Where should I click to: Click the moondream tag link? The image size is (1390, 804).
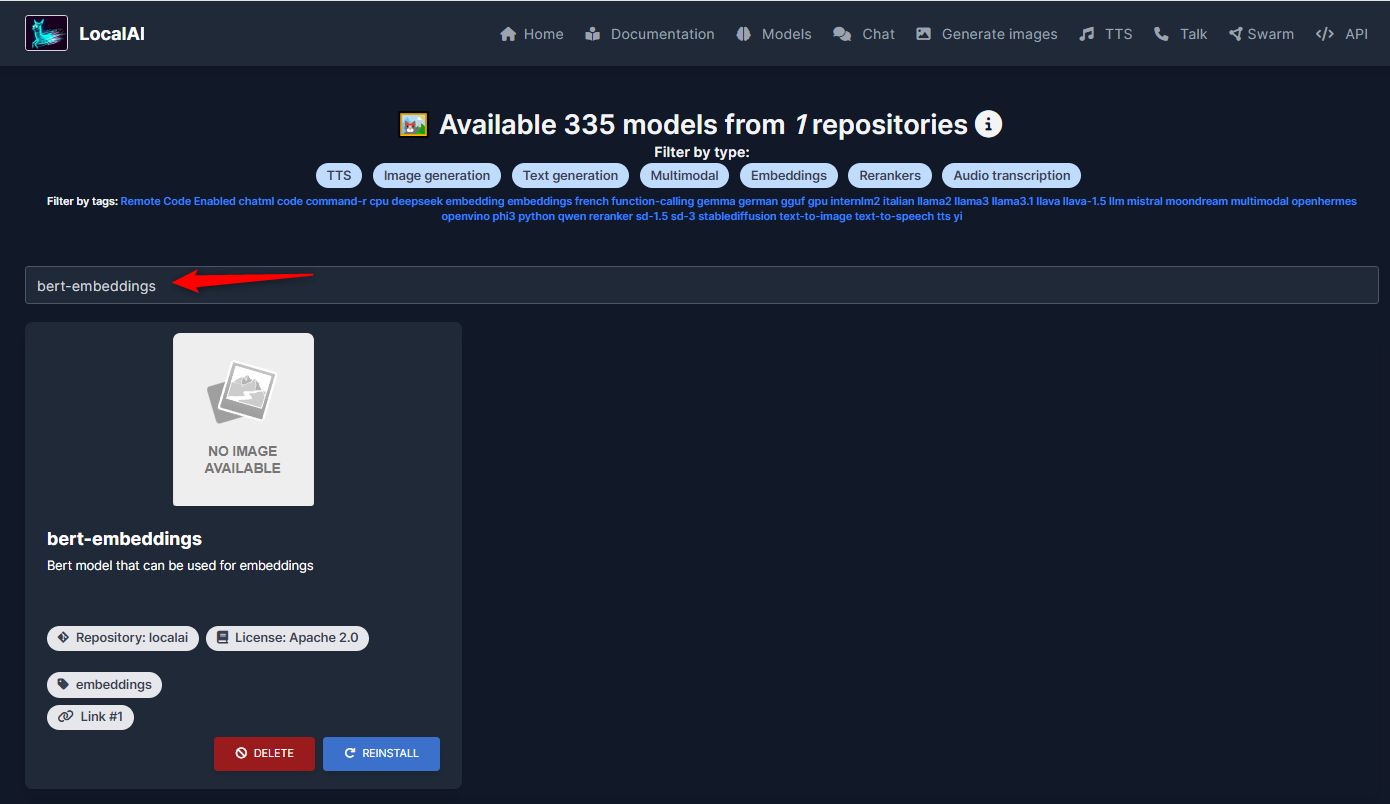pyautogui.click(x=1197, y=201)
